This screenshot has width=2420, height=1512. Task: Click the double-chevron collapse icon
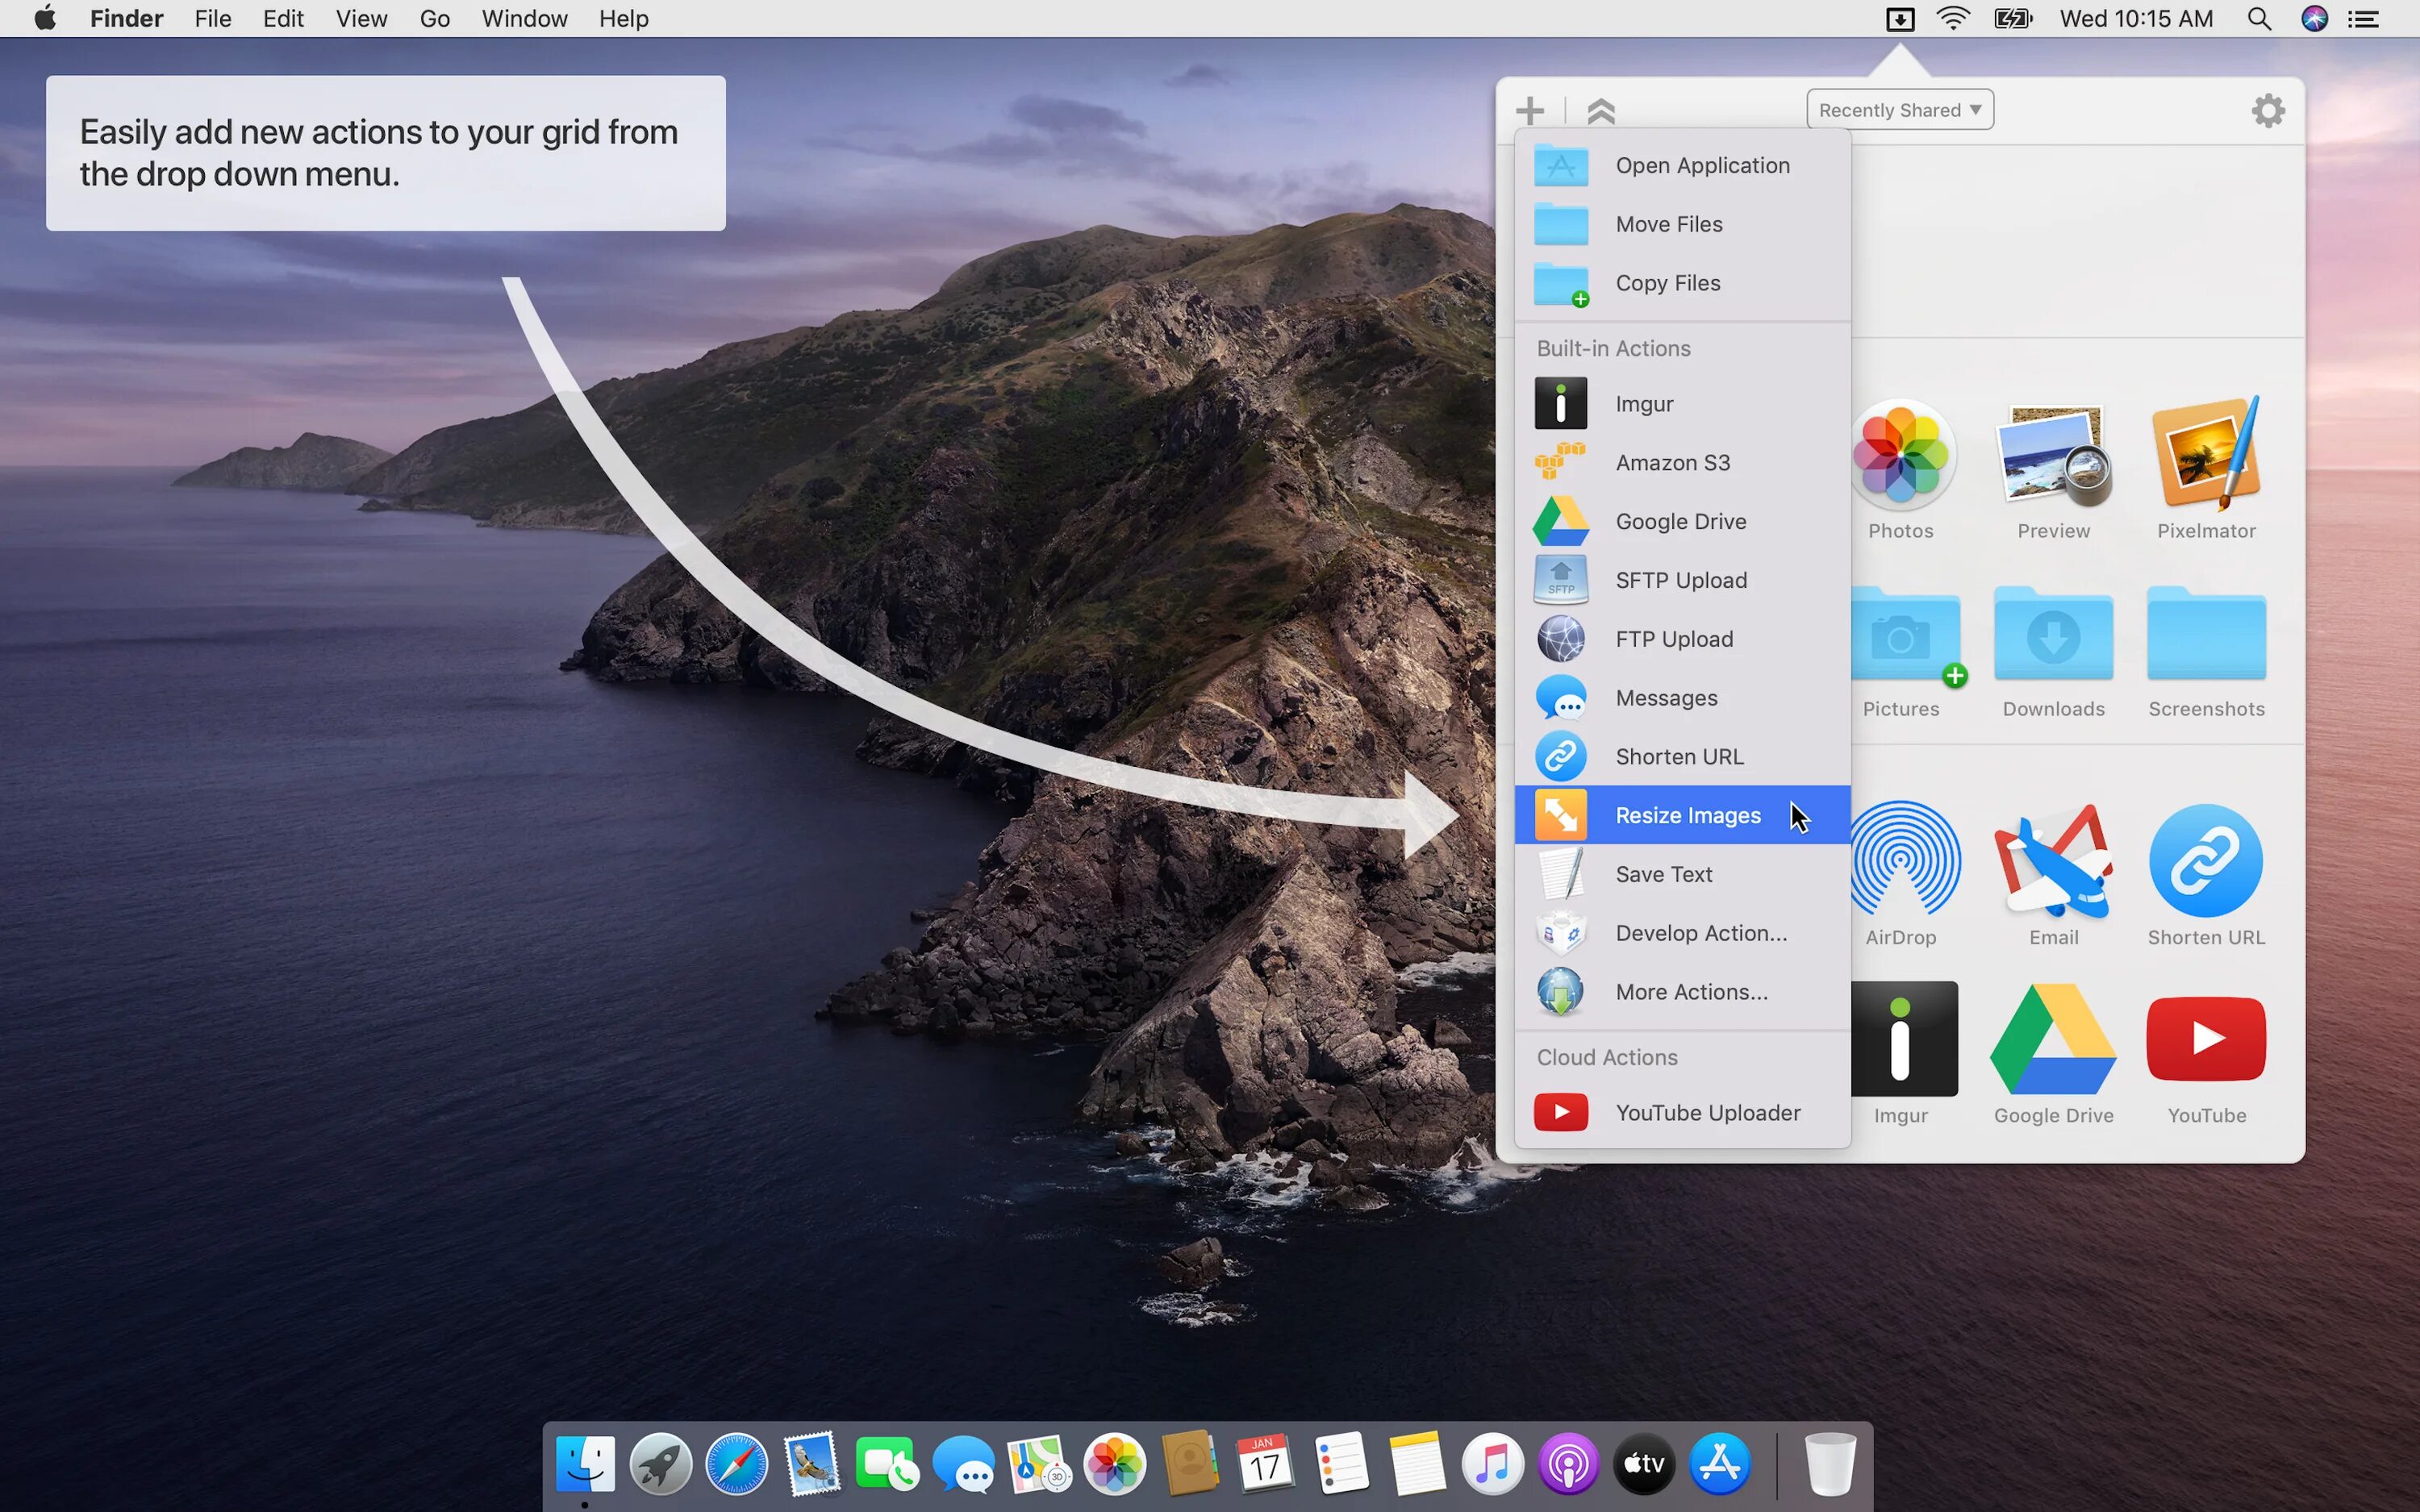(x=1600, y=111)
